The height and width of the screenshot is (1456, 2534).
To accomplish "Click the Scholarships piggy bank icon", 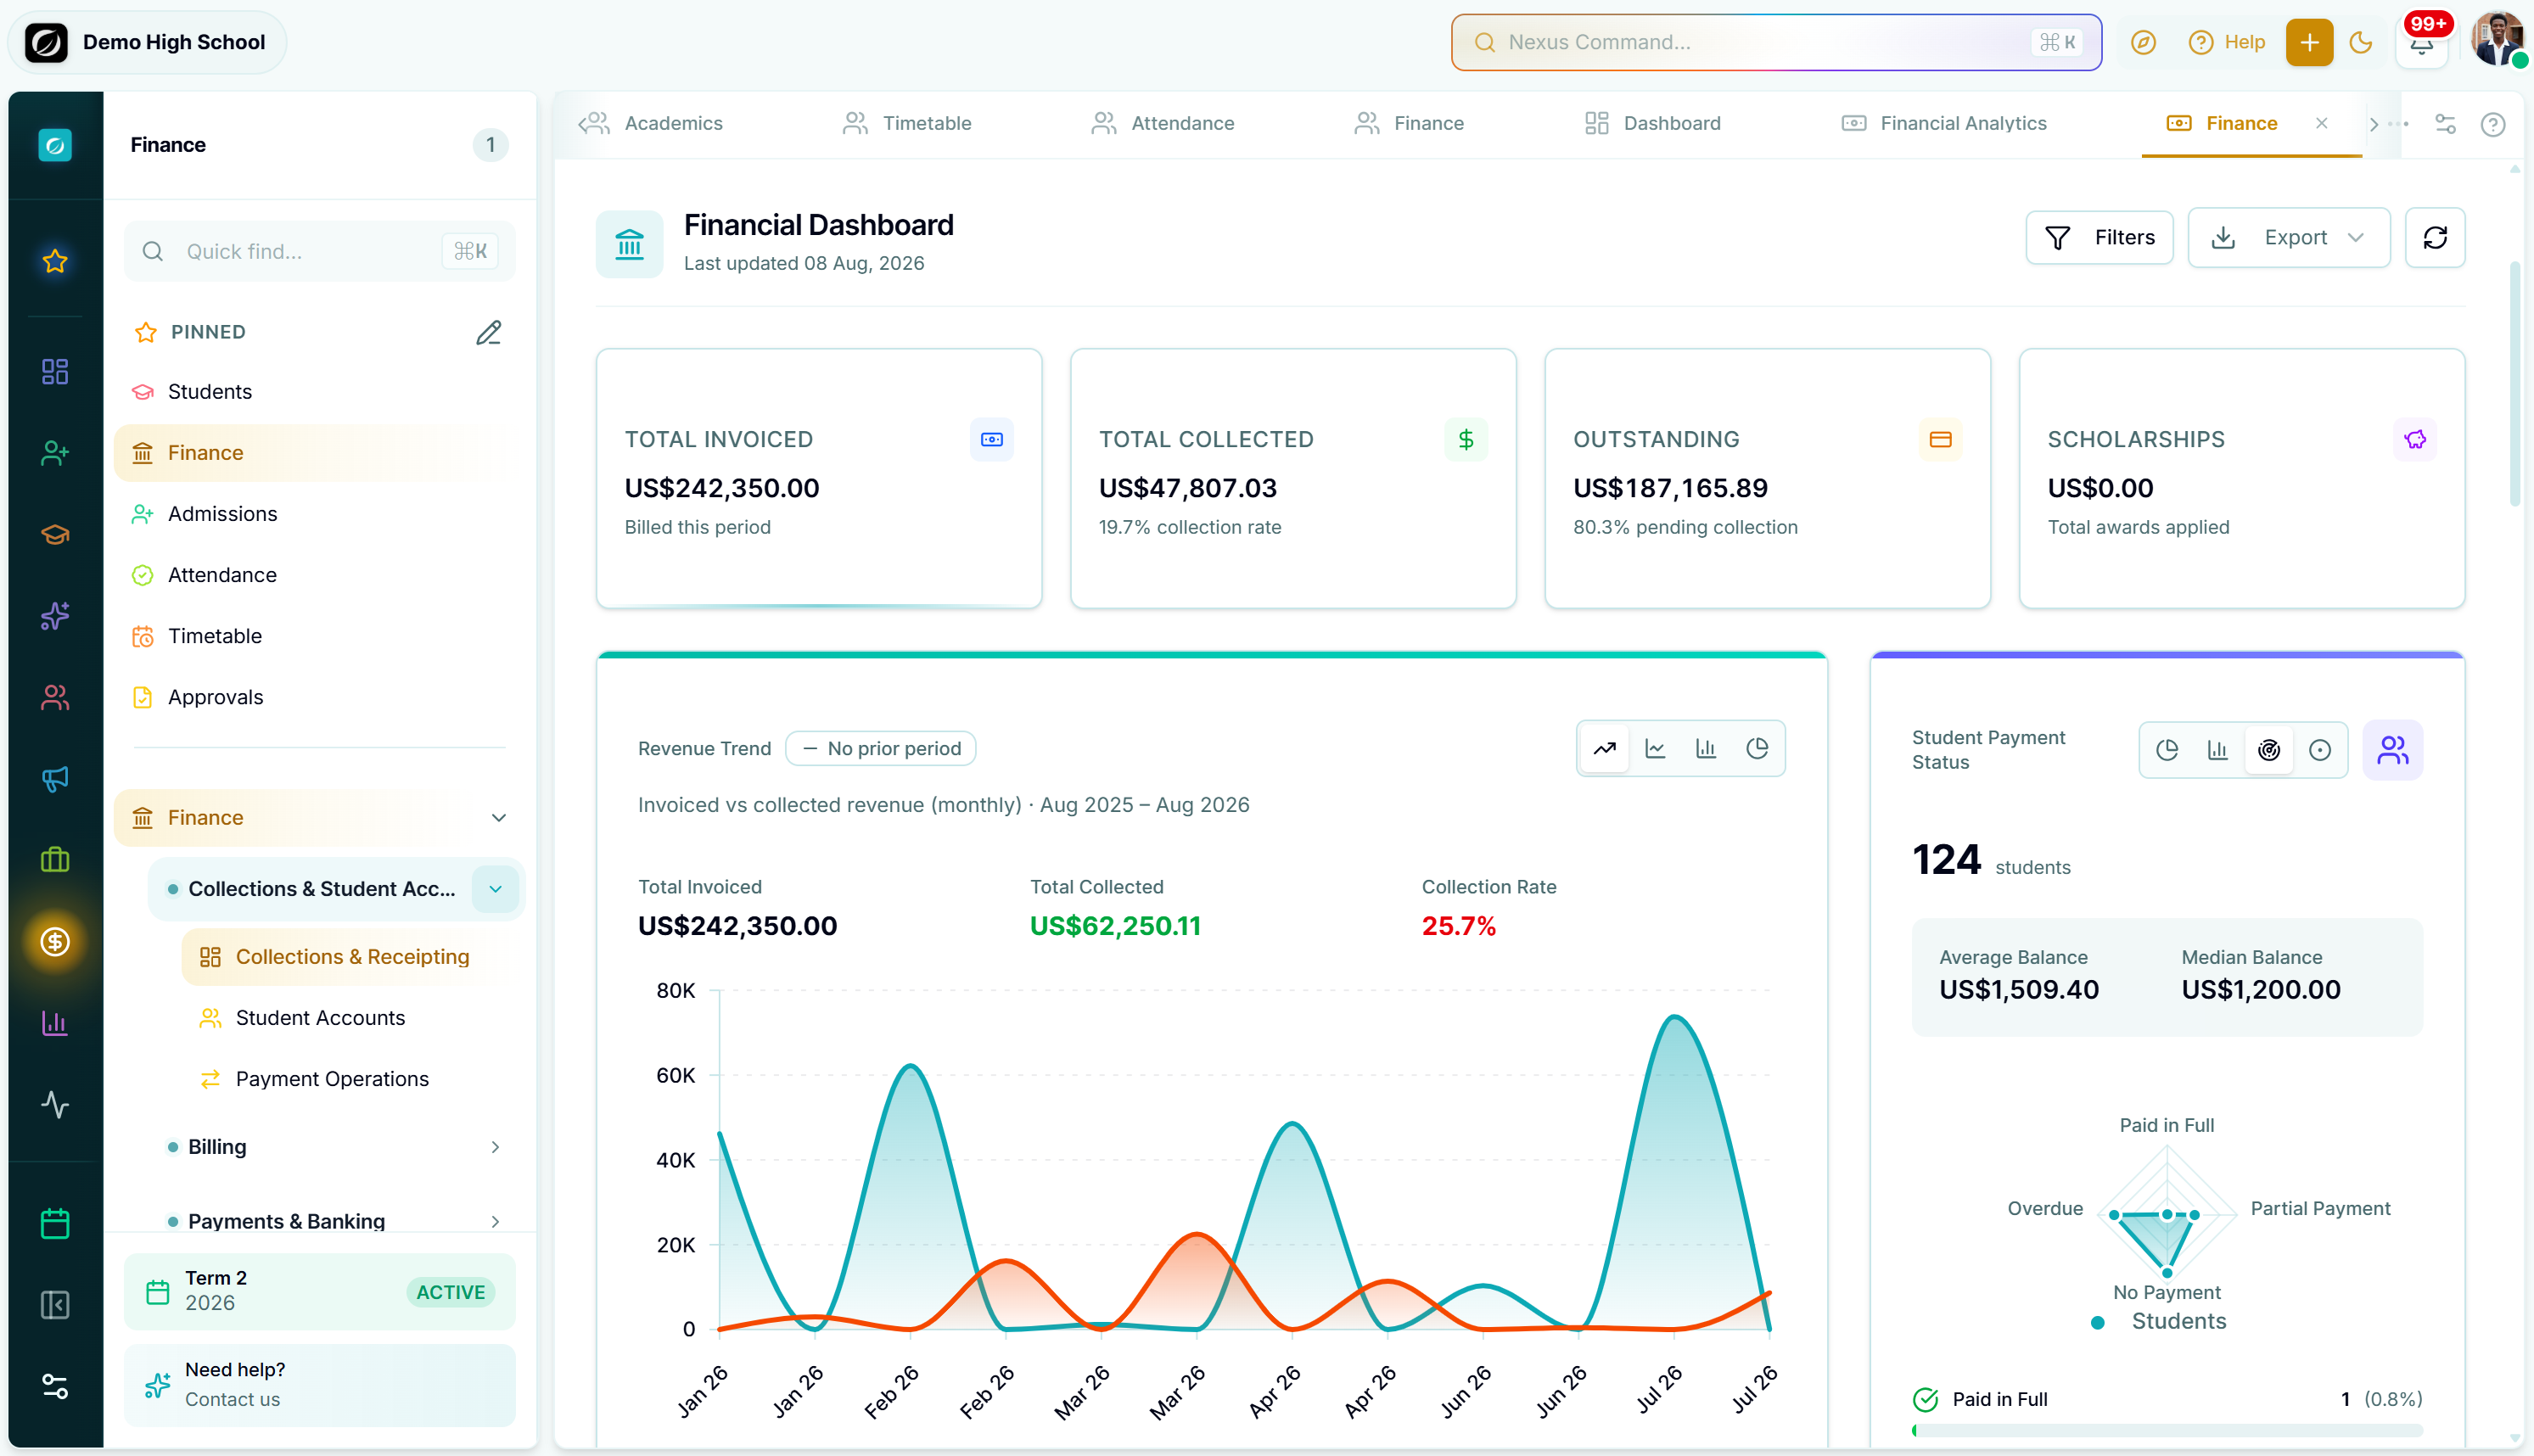I will point(2415,439).
